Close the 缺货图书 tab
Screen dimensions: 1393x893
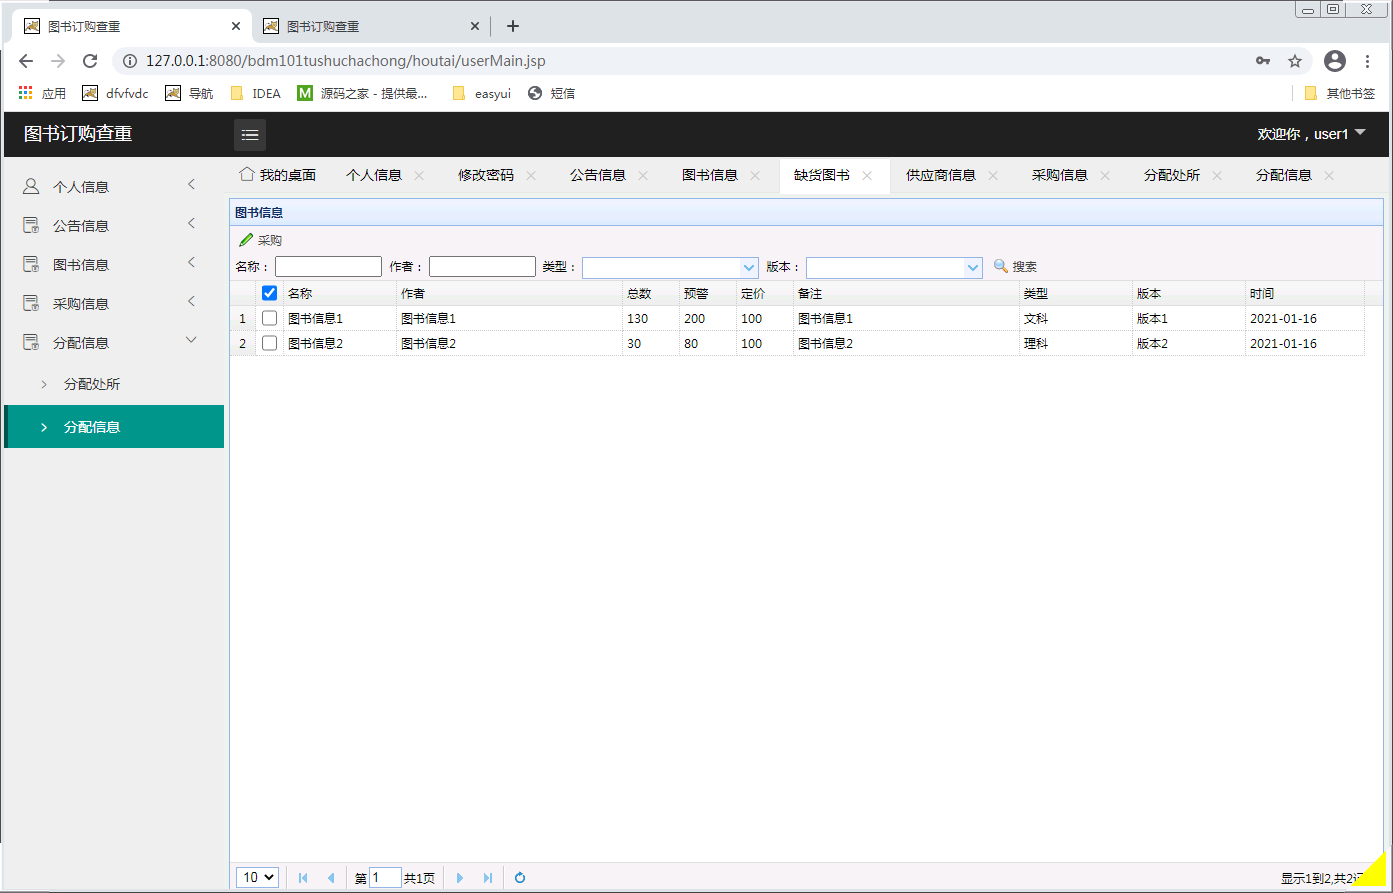[x=867, y=176]
